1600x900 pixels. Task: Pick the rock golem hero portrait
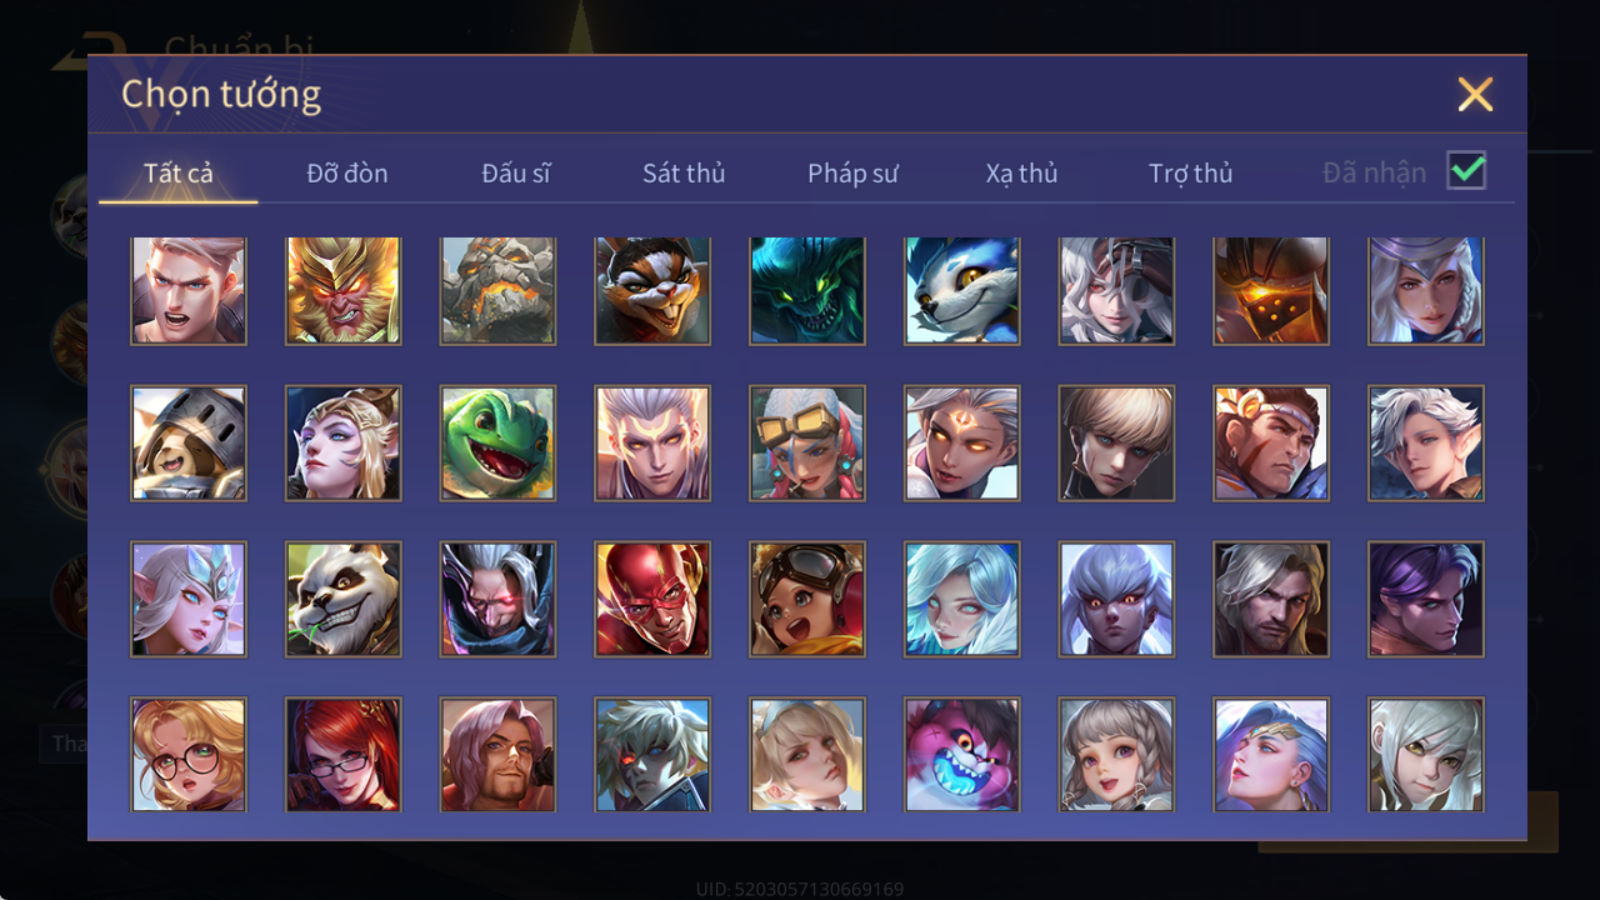498,291
